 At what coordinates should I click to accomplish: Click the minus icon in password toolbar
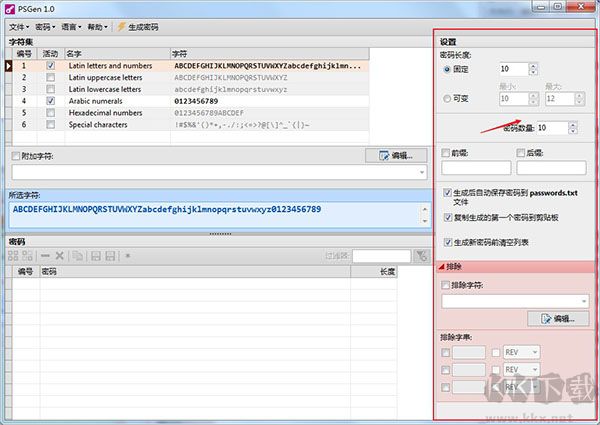coord(46,256)
